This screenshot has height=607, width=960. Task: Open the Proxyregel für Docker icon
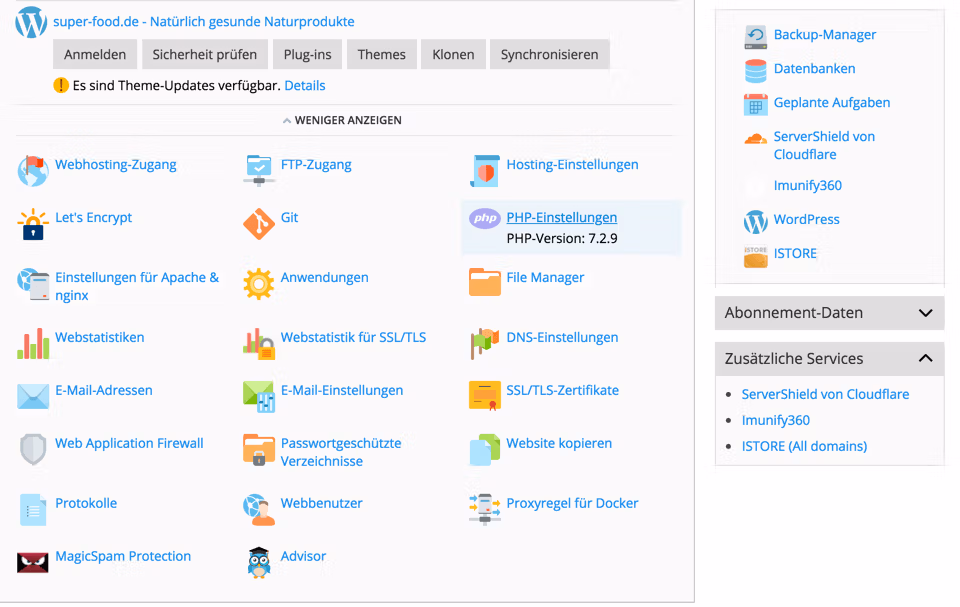click(485, 508)
